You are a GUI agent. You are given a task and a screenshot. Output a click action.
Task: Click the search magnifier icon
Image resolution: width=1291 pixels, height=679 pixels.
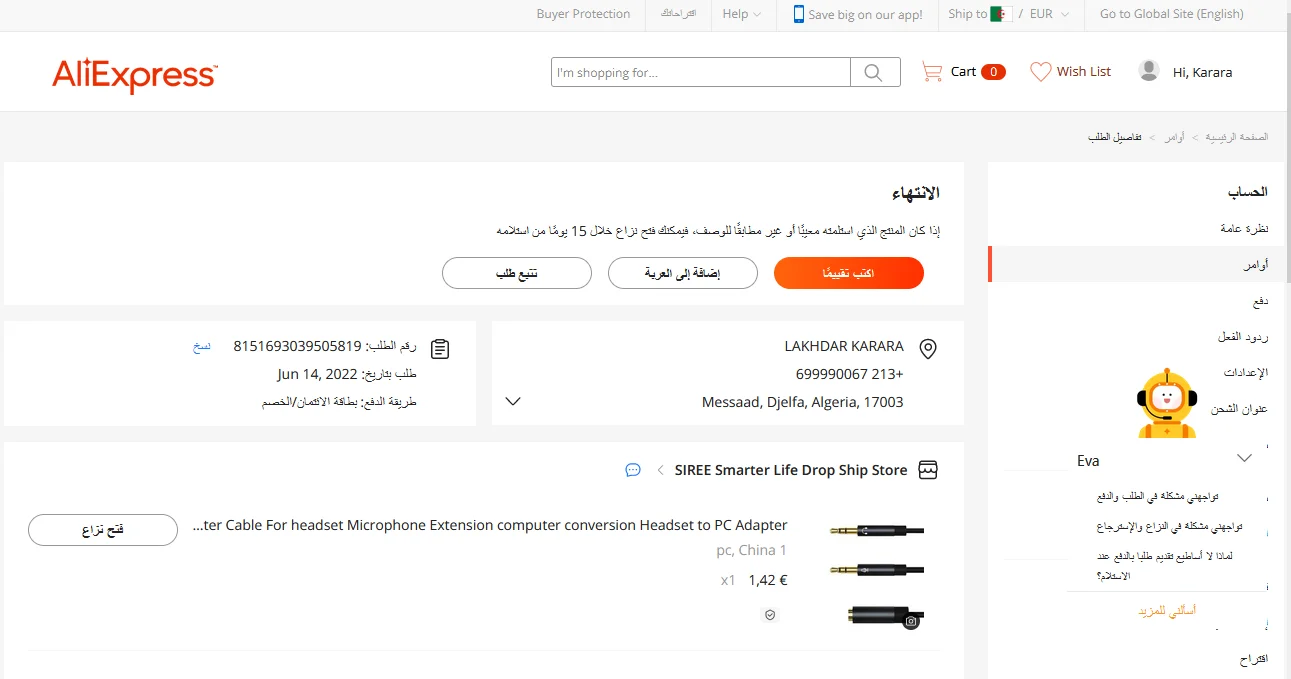(x=874, y=72)
